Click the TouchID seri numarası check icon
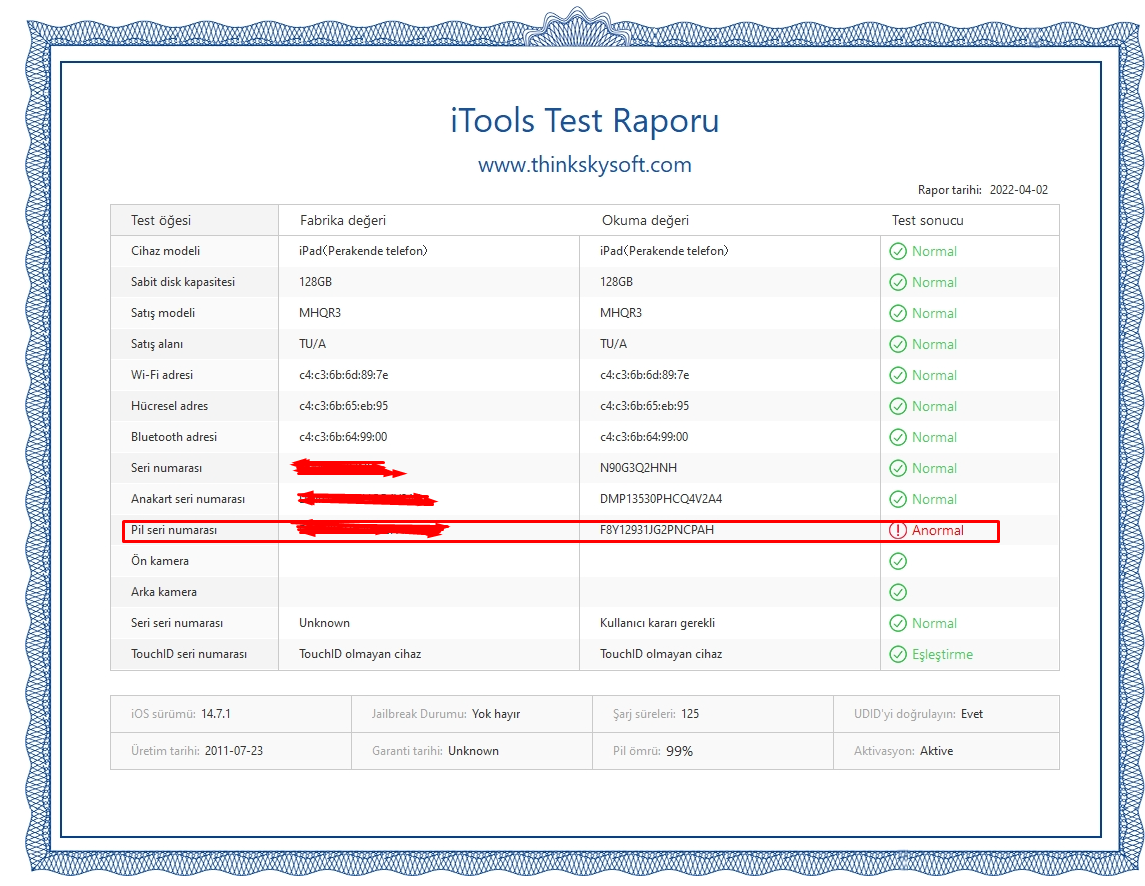 point(897,654)
